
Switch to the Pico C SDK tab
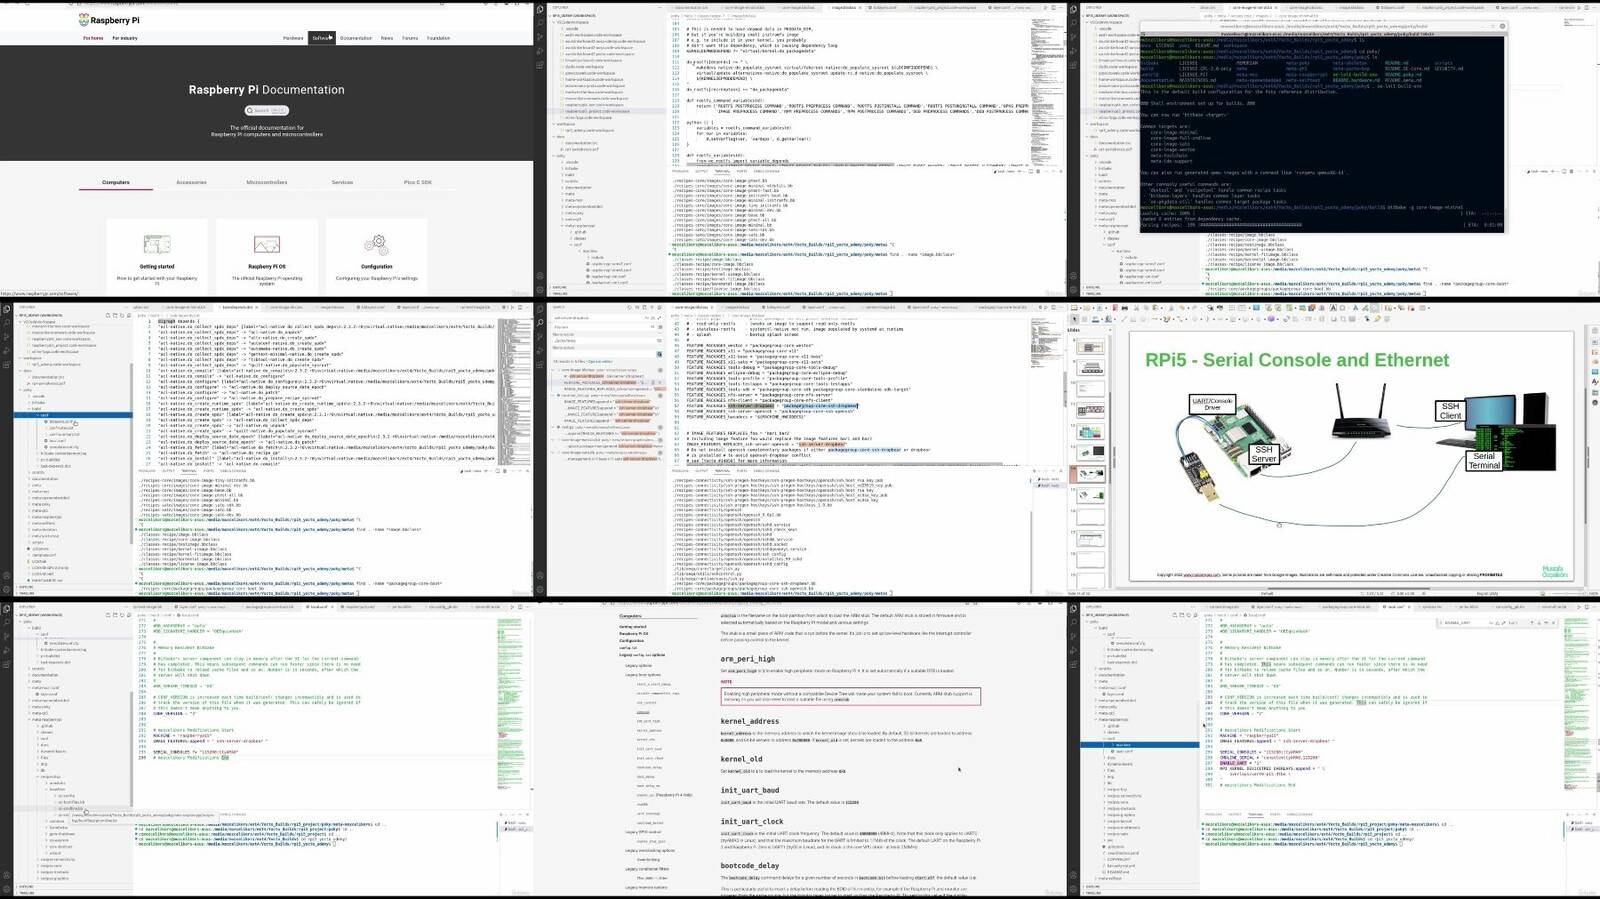click(418, 182)
